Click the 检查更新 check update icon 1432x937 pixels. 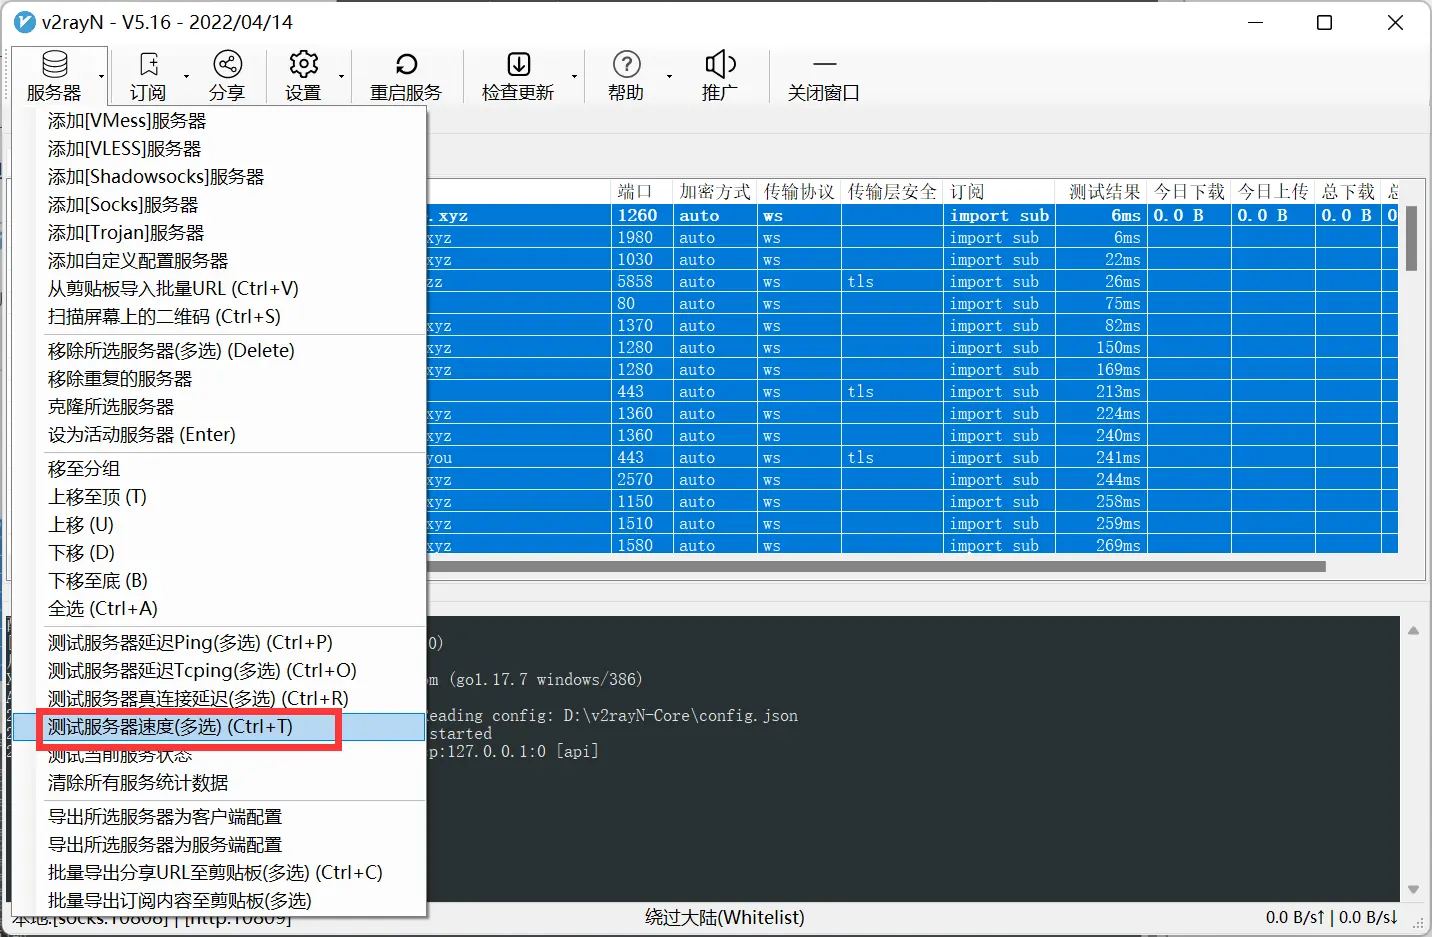pos(518,65)
